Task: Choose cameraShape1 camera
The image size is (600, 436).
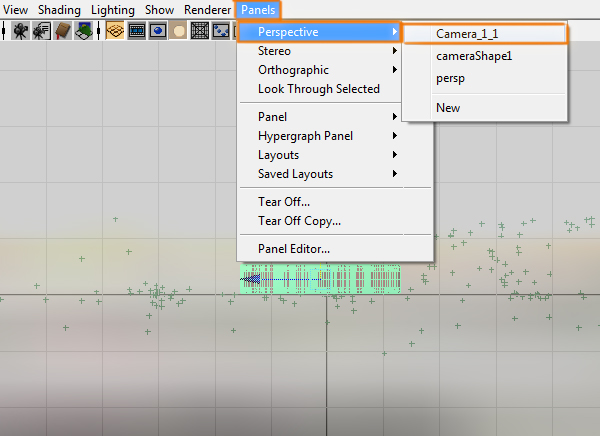Action: (484, 56)
